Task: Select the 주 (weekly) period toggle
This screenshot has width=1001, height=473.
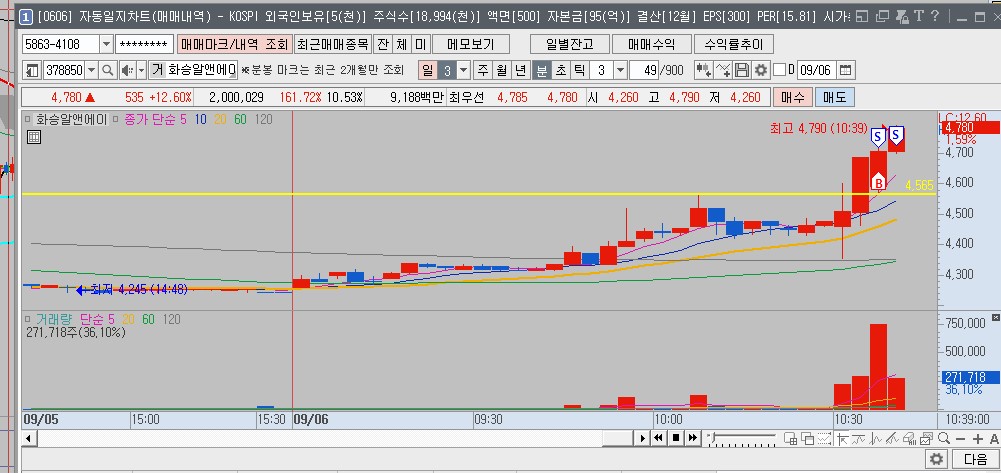Action: coord(483,70)
